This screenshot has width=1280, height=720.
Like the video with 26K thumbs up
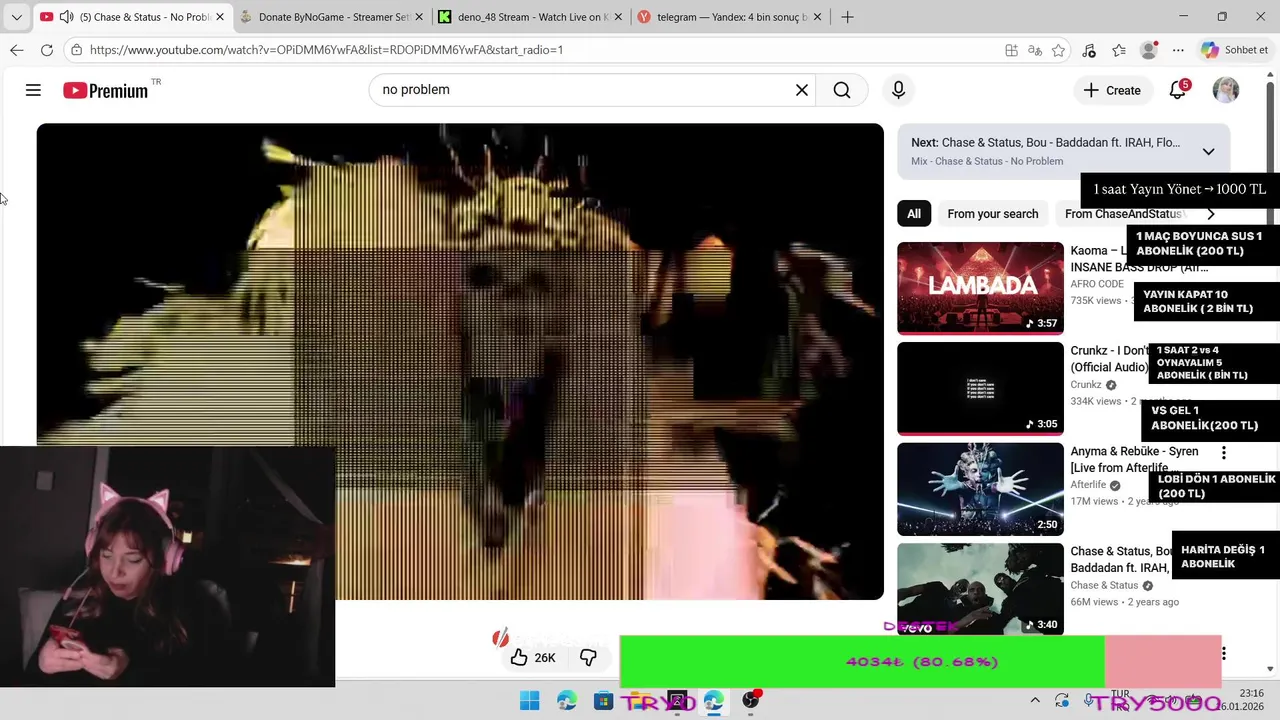coord(532,657)
